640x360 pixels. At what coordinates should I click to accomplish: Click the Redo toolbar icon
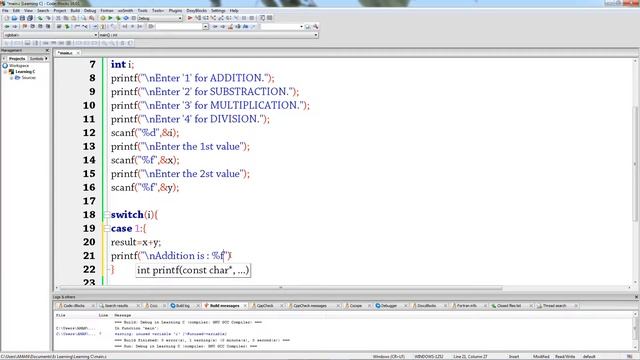click(48, 18)
